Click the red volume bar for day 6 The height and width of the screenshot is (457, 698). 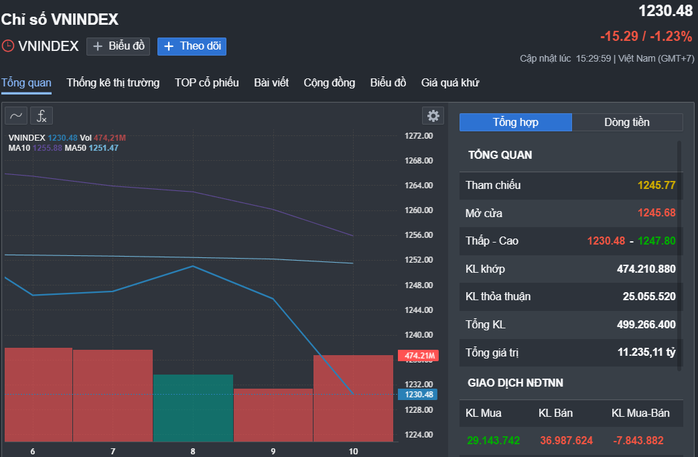pos(38,395)
